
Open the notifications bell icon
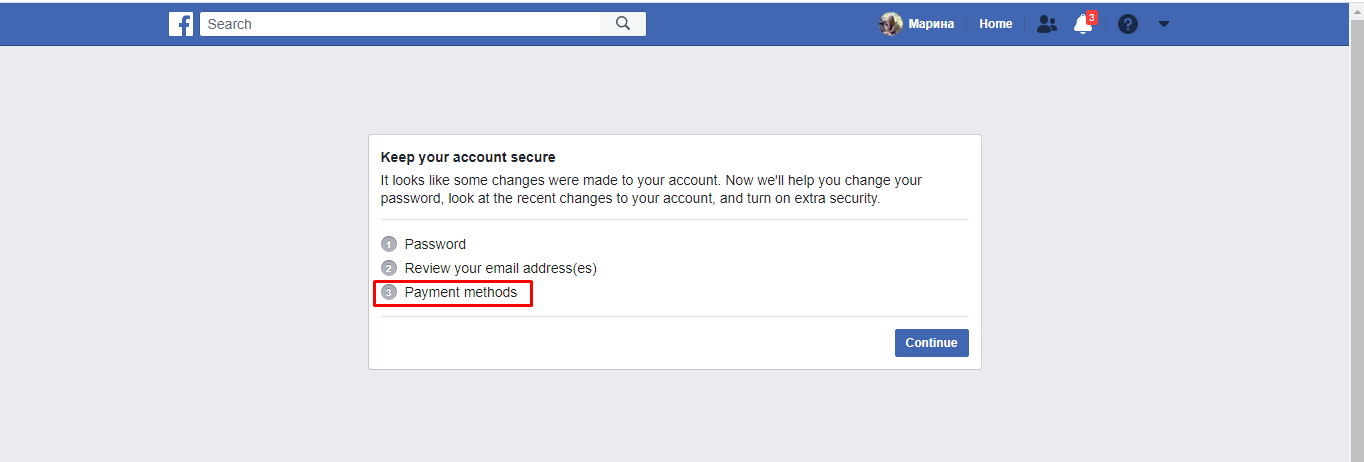tap(1082, 25)
